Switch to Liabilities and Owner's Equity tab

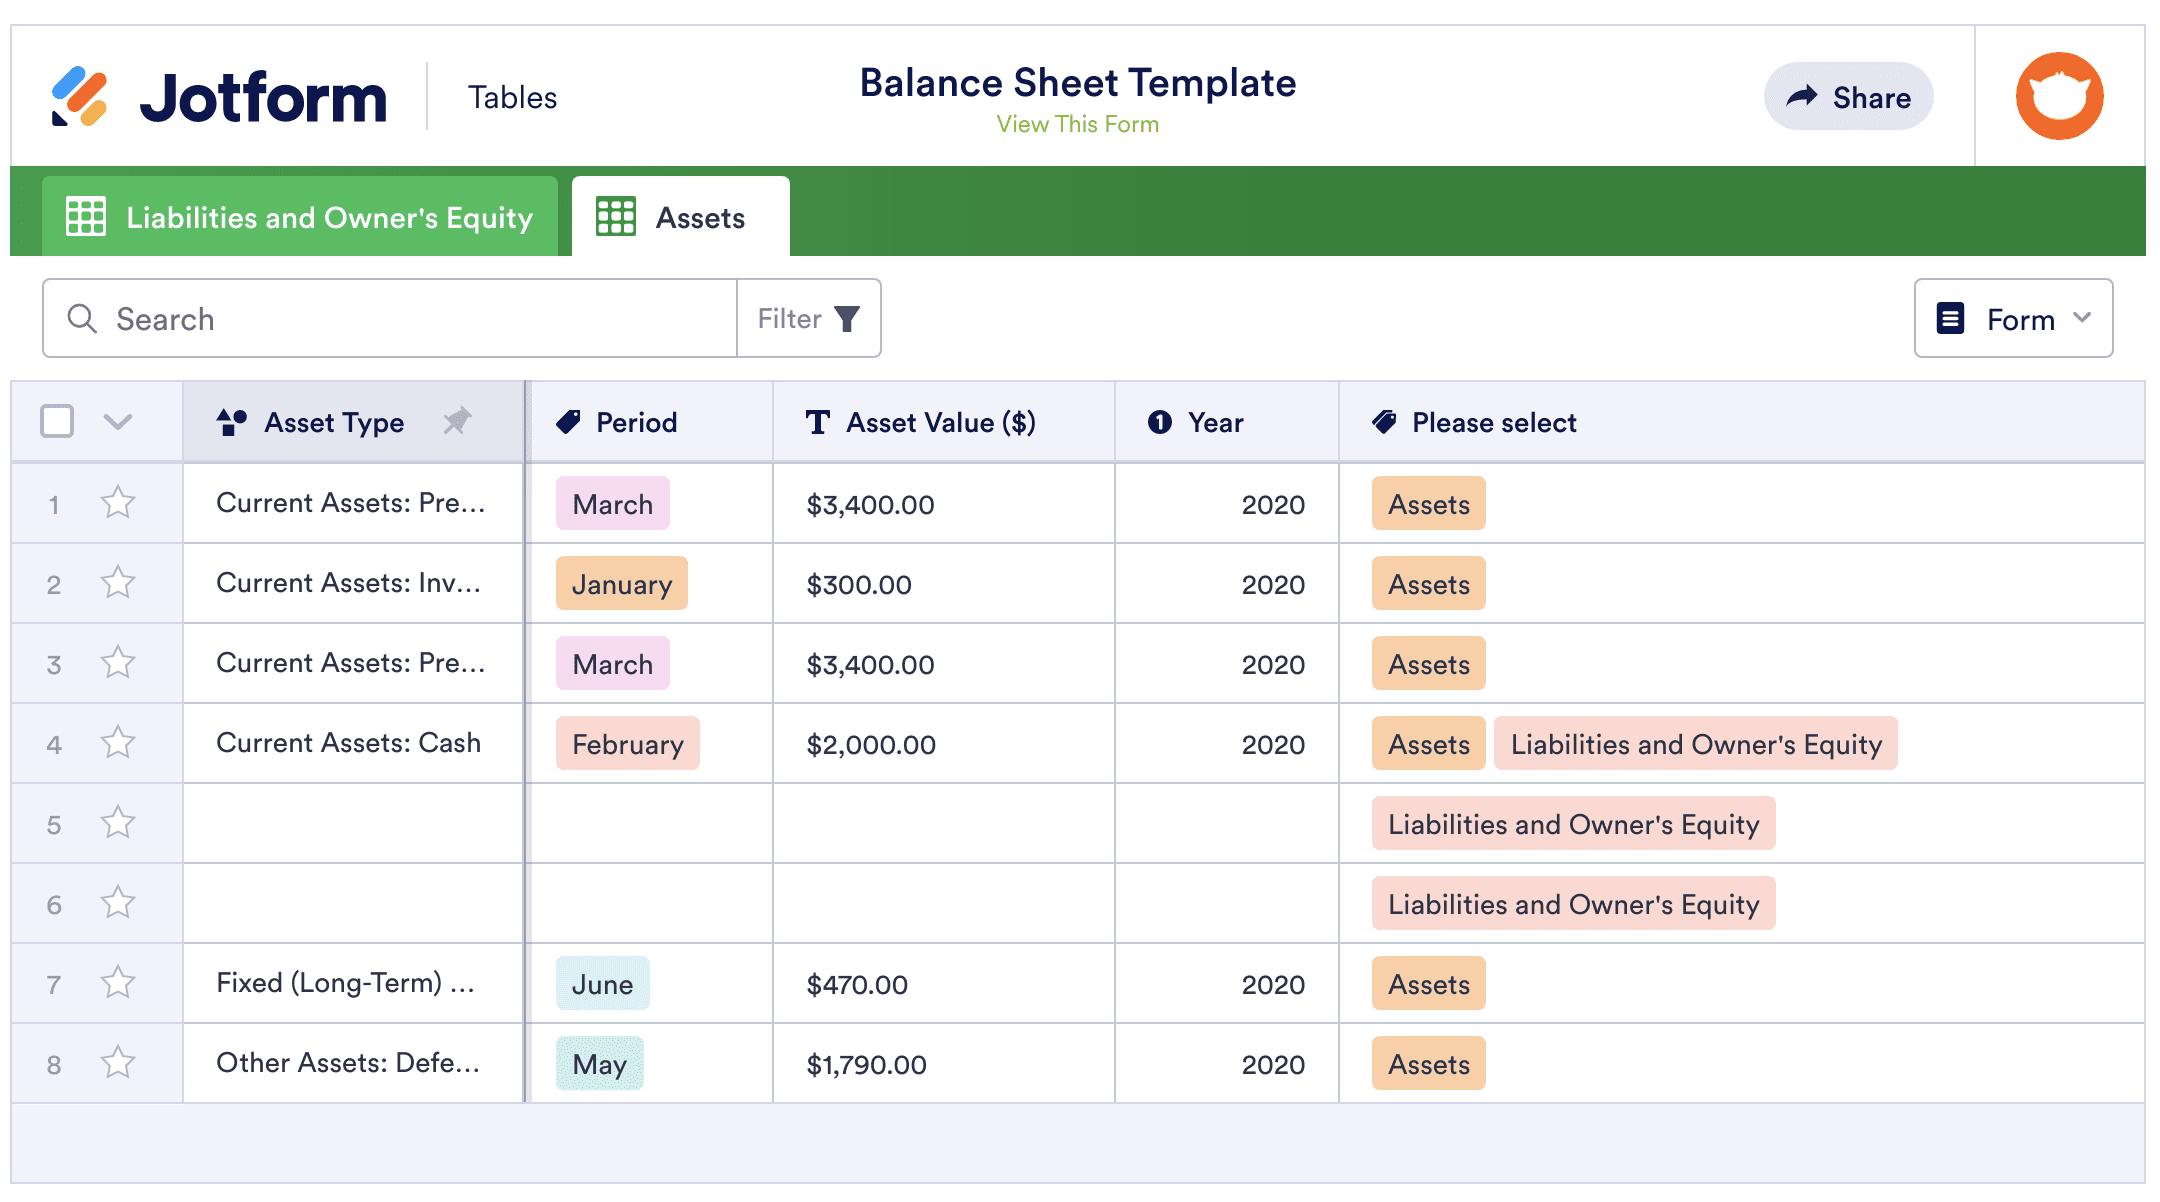coord(300,216)
